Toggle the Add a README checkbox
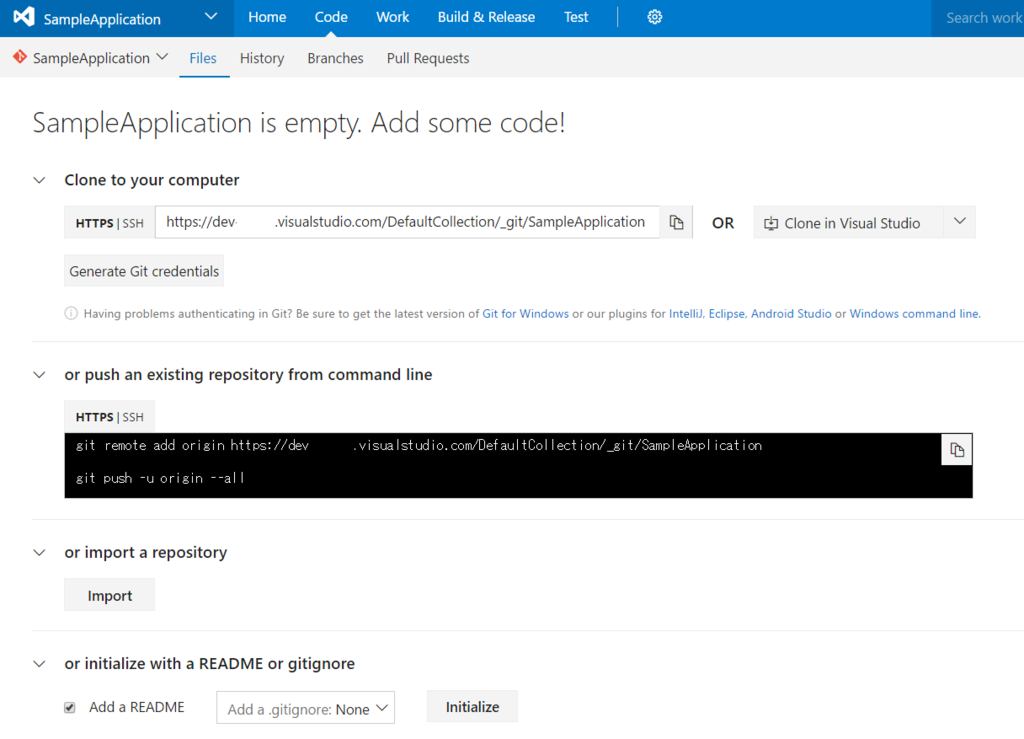The height and width of the screenshot is (739, 1024). coord(70,708)
